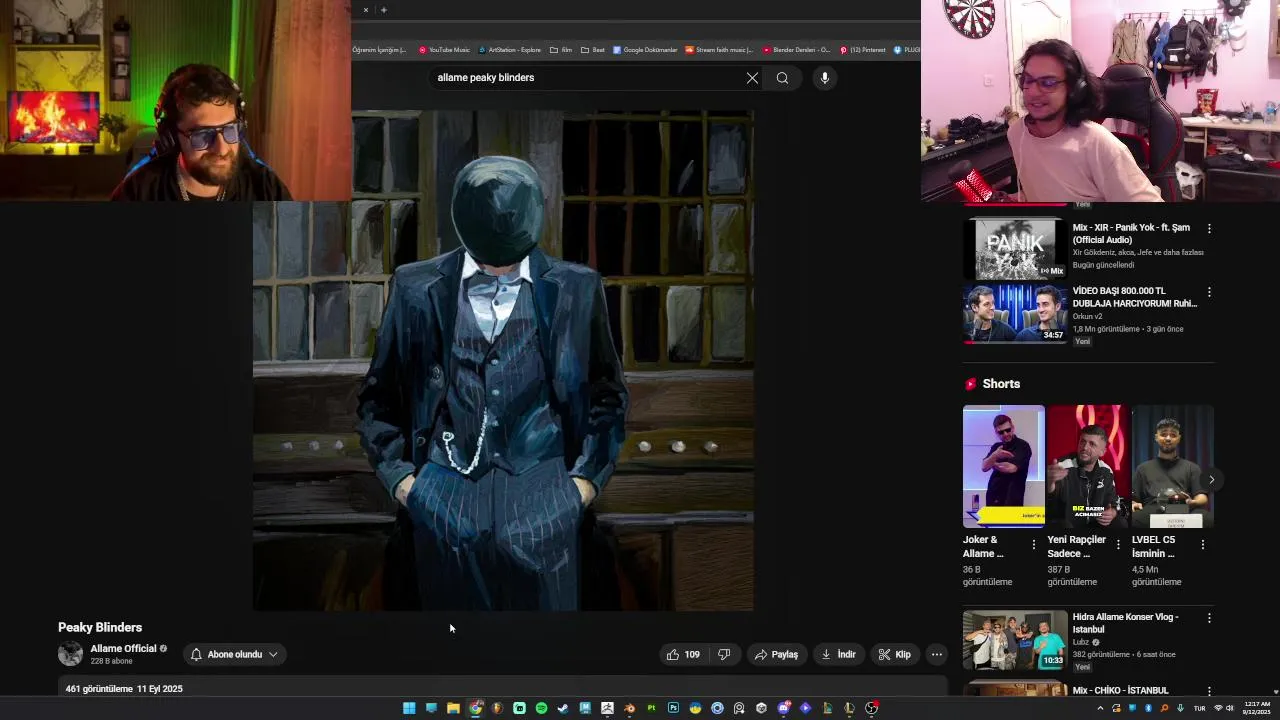Open options for VİDEO BAŞI 800.000 TL video
1280x720 pixels.
click(x=1209, y=293)
